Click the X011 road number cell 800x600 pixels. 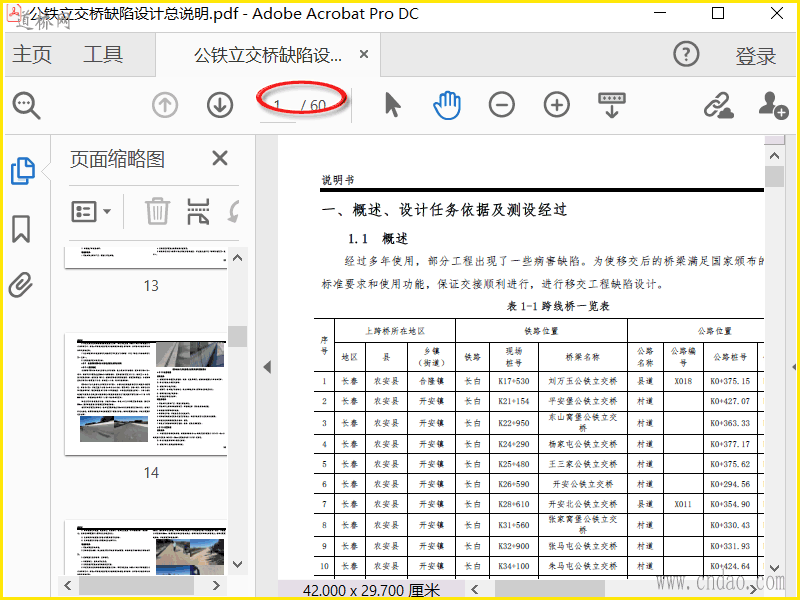coord(683,504)
